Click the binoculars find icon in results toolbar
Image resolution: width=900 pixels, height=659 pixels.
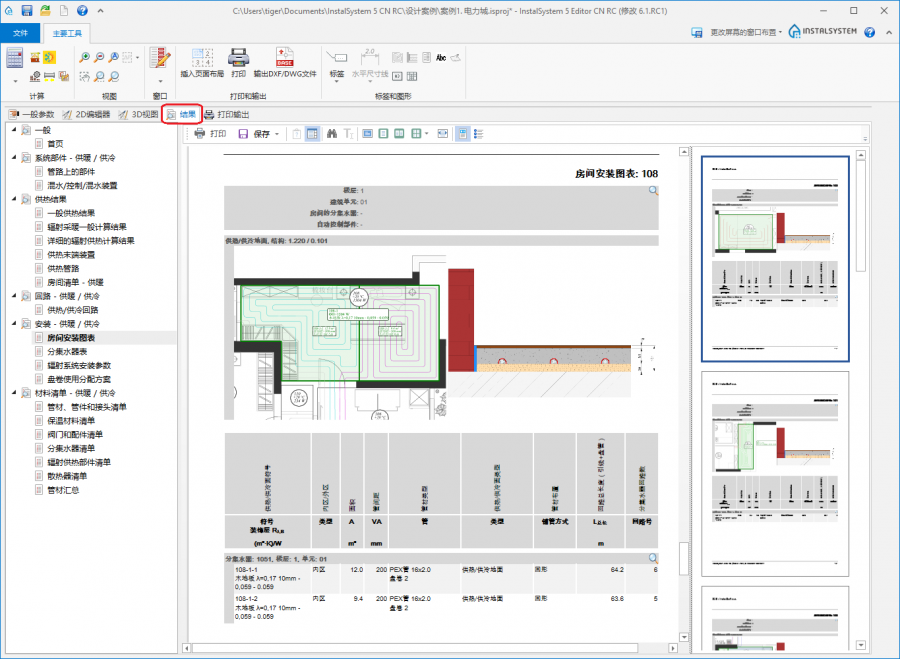coord(331,133)
